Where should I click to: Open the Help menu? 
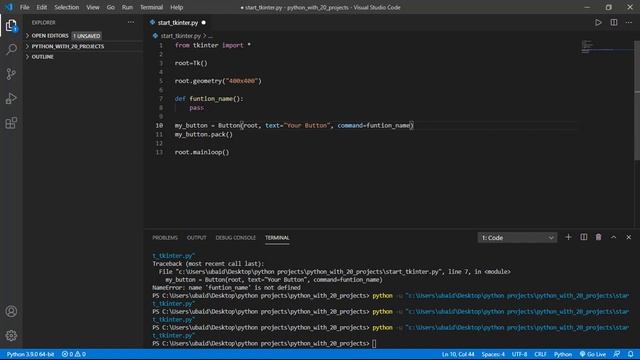point(176,7)
